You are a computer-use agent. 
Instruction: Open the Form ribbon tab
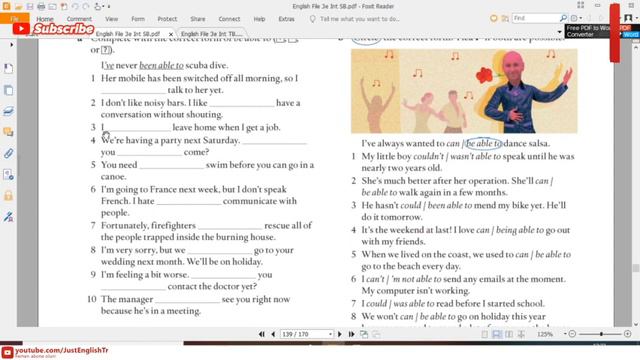[x=138, y=19]
